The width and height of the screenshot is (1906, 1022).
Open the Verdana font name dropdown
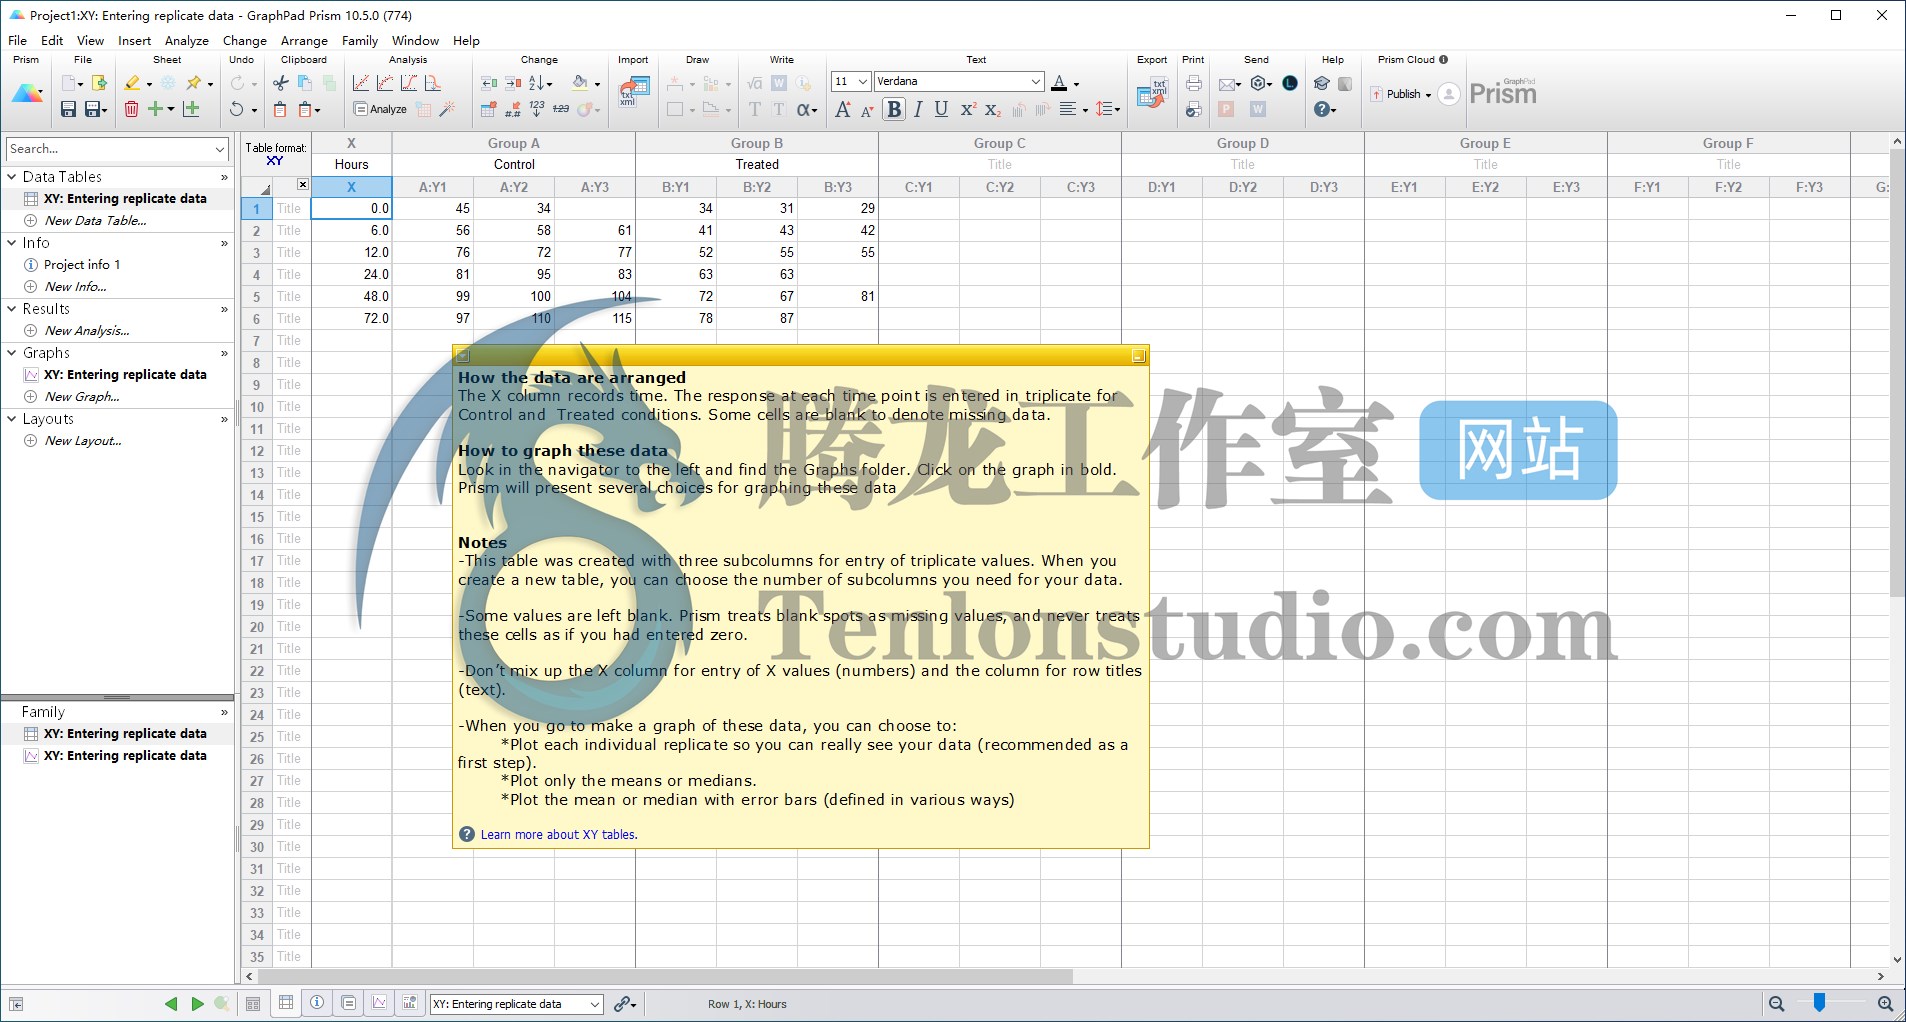pyautogui.click(x=1036, y=81)
